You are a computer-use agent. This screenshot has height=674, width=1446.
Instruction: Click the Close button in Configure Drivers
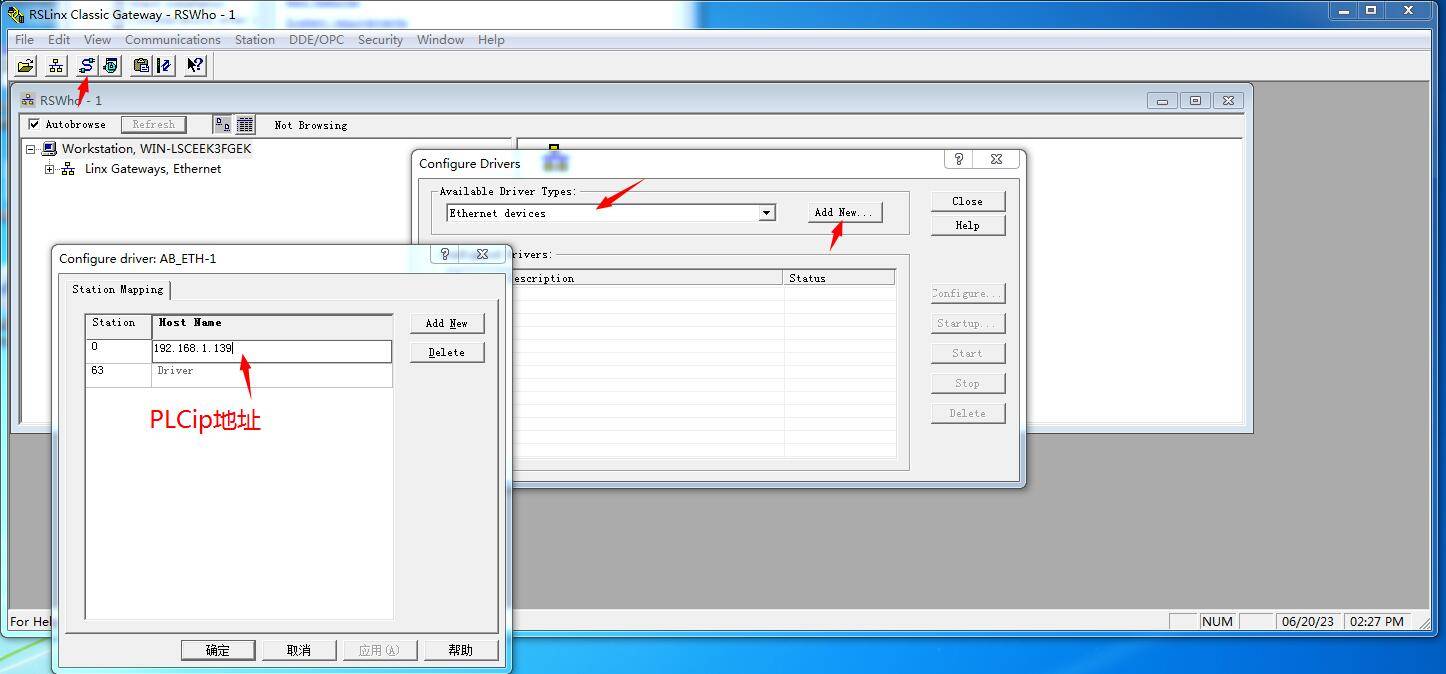[x=967, y=201]
